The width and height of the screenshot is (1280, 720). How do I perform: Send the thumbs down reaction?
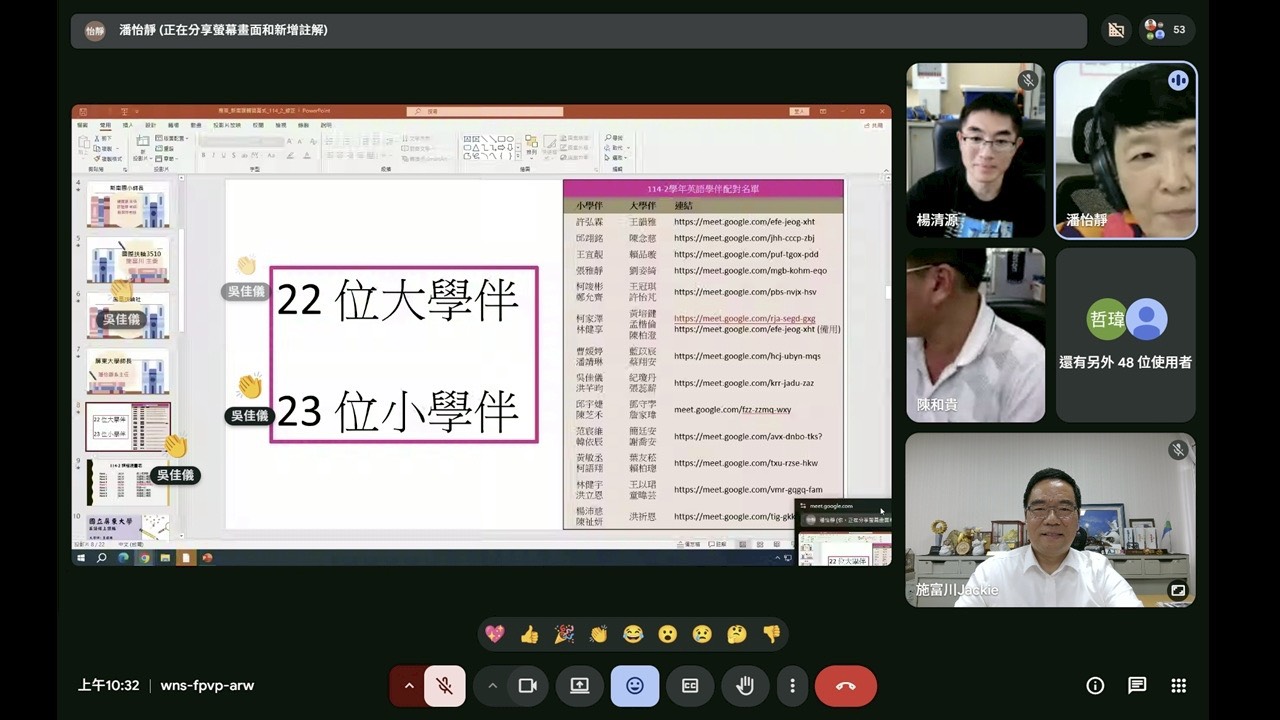[771, 634]
